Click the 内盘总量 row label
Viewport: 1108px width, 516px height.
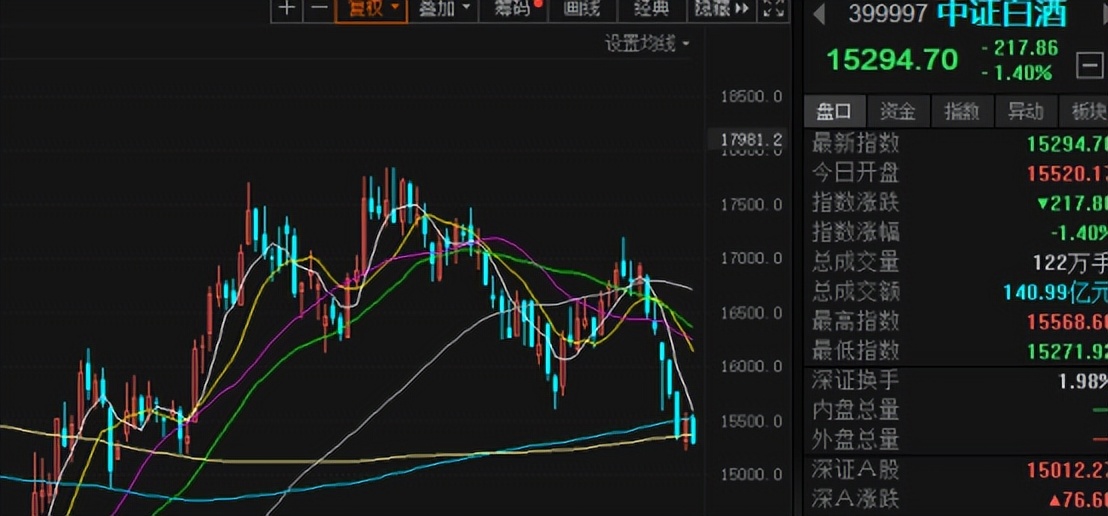[x=855, y=410]
